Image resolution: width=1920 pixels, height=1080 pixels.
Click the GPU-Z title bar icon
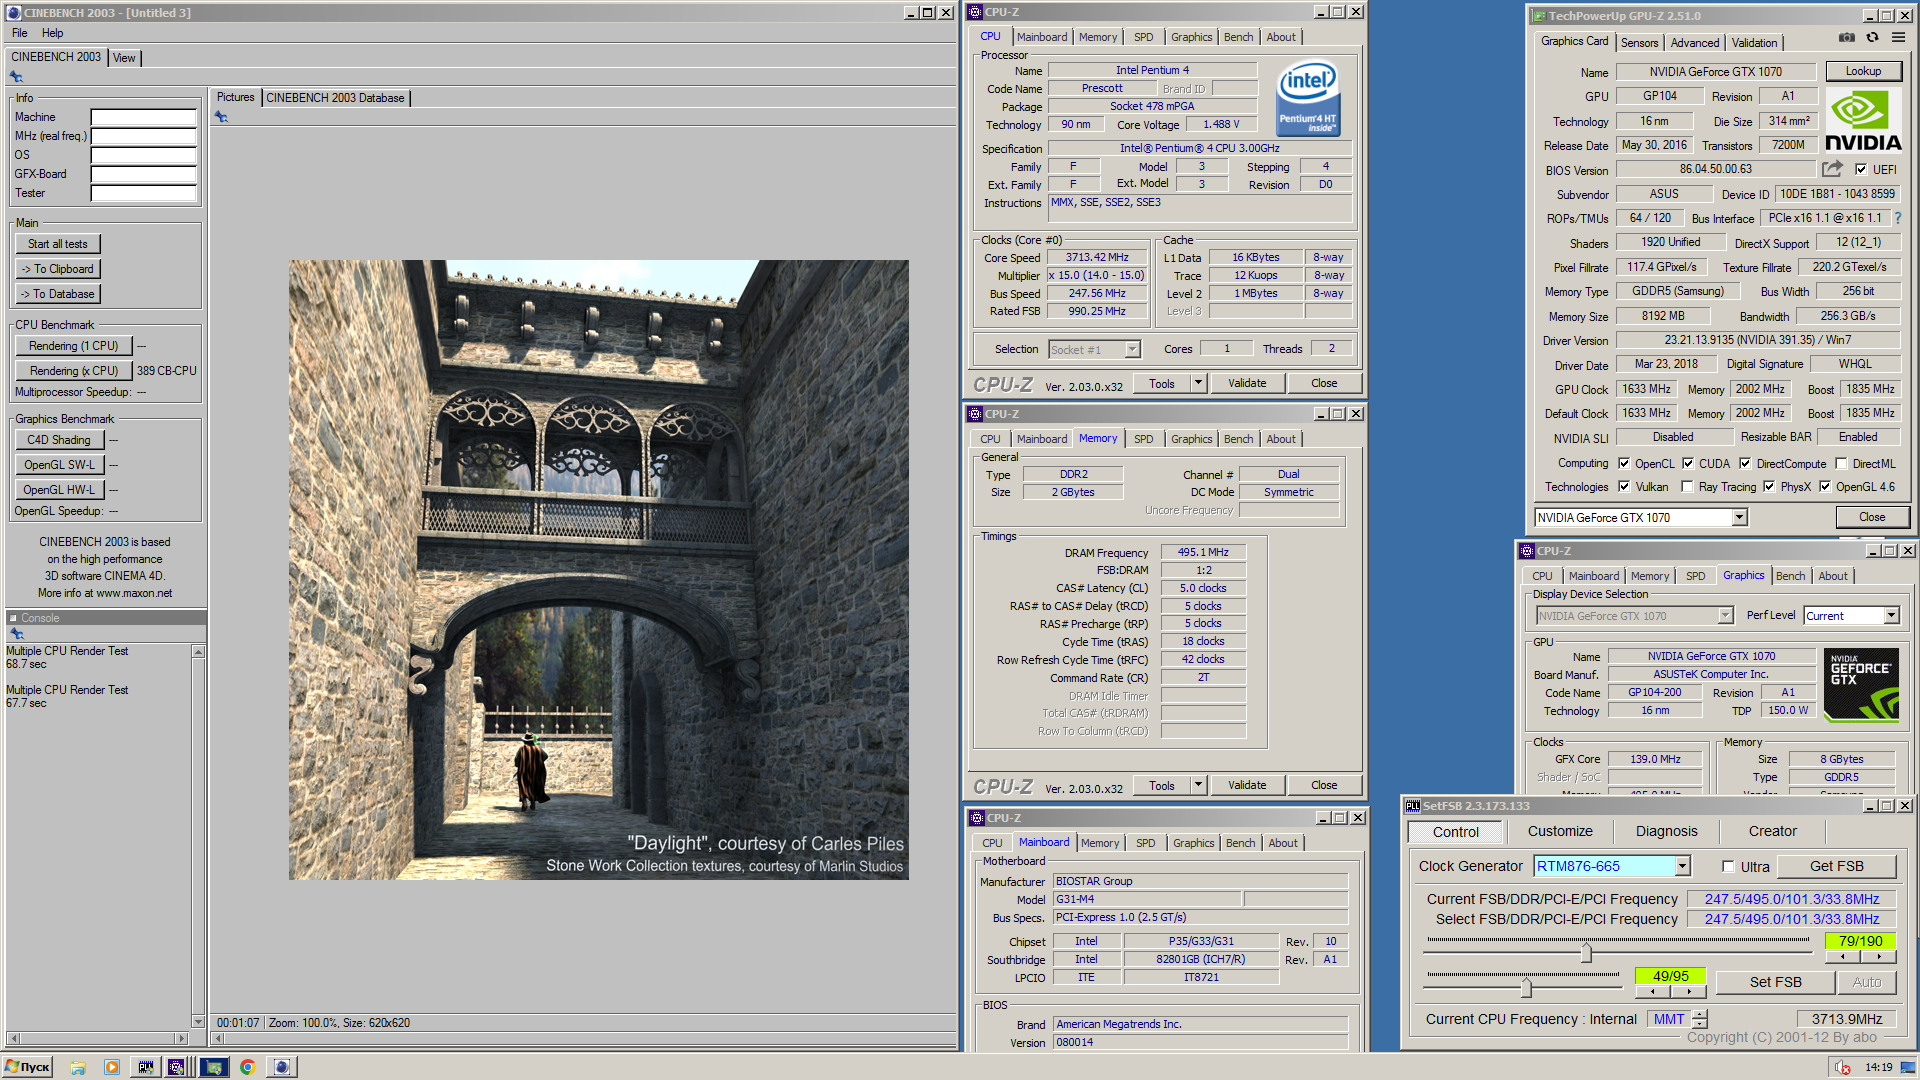(1539, 16)
